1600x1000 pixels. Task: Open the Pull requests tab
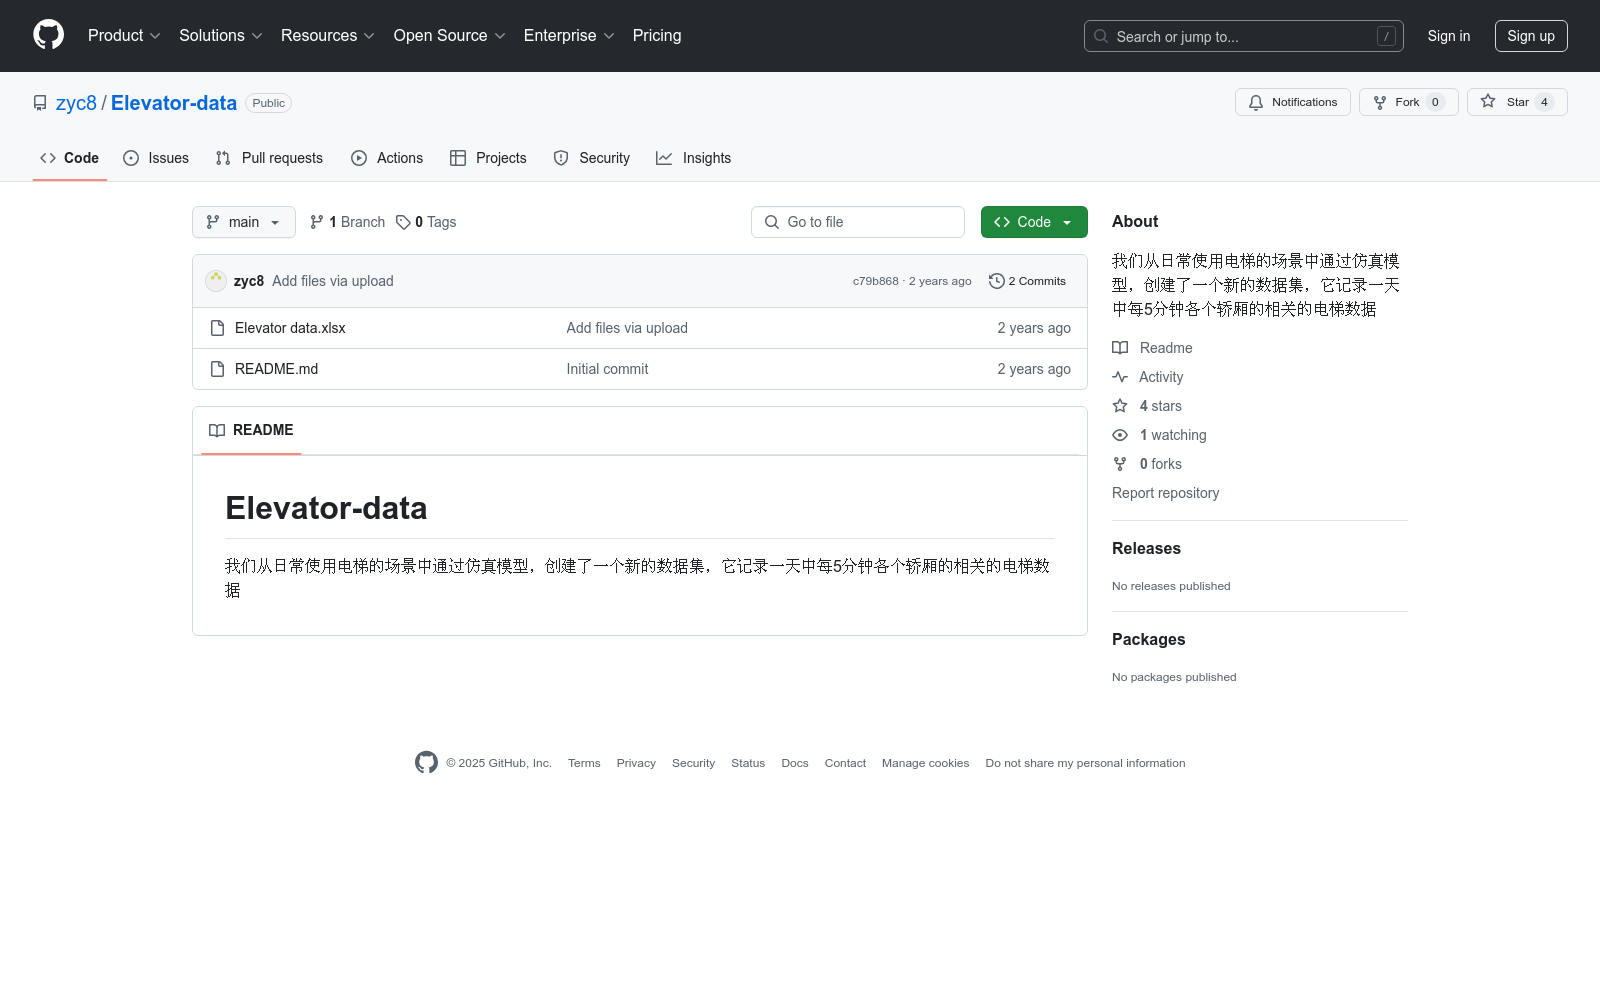pos(269,158)
